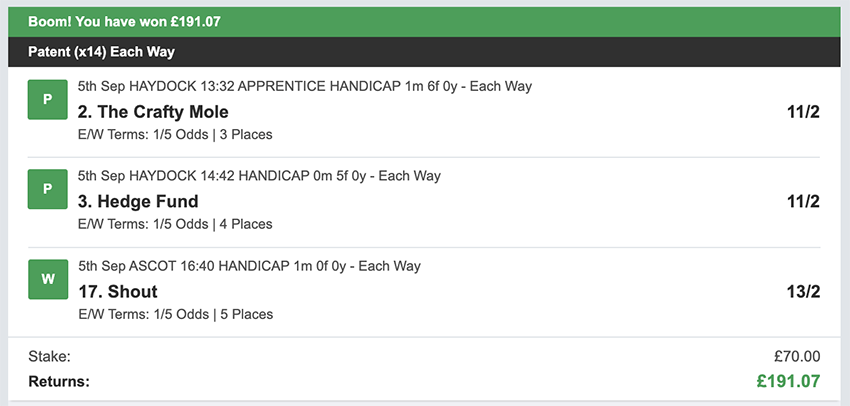Click the E/W Terms line showing 4 Places
The width and height of the screenshot is (850, 406).
175,224
